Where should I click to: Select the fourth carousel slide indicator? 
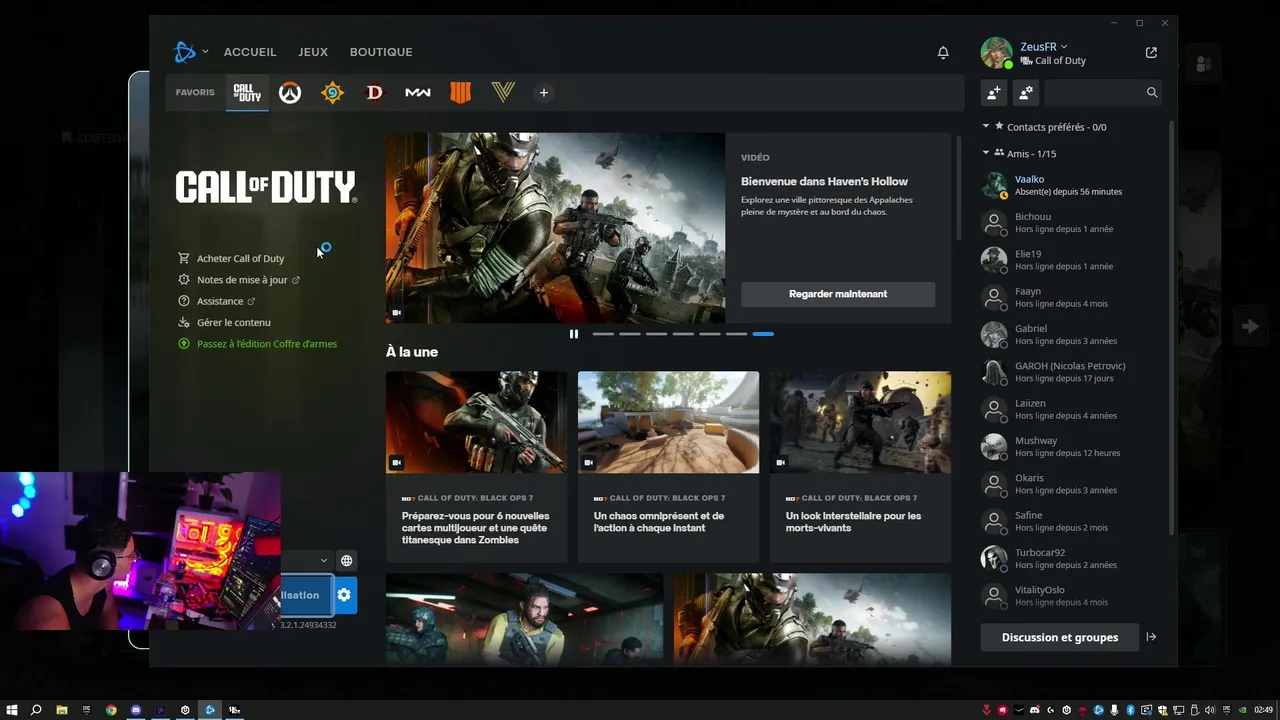[x=683, y=334]
